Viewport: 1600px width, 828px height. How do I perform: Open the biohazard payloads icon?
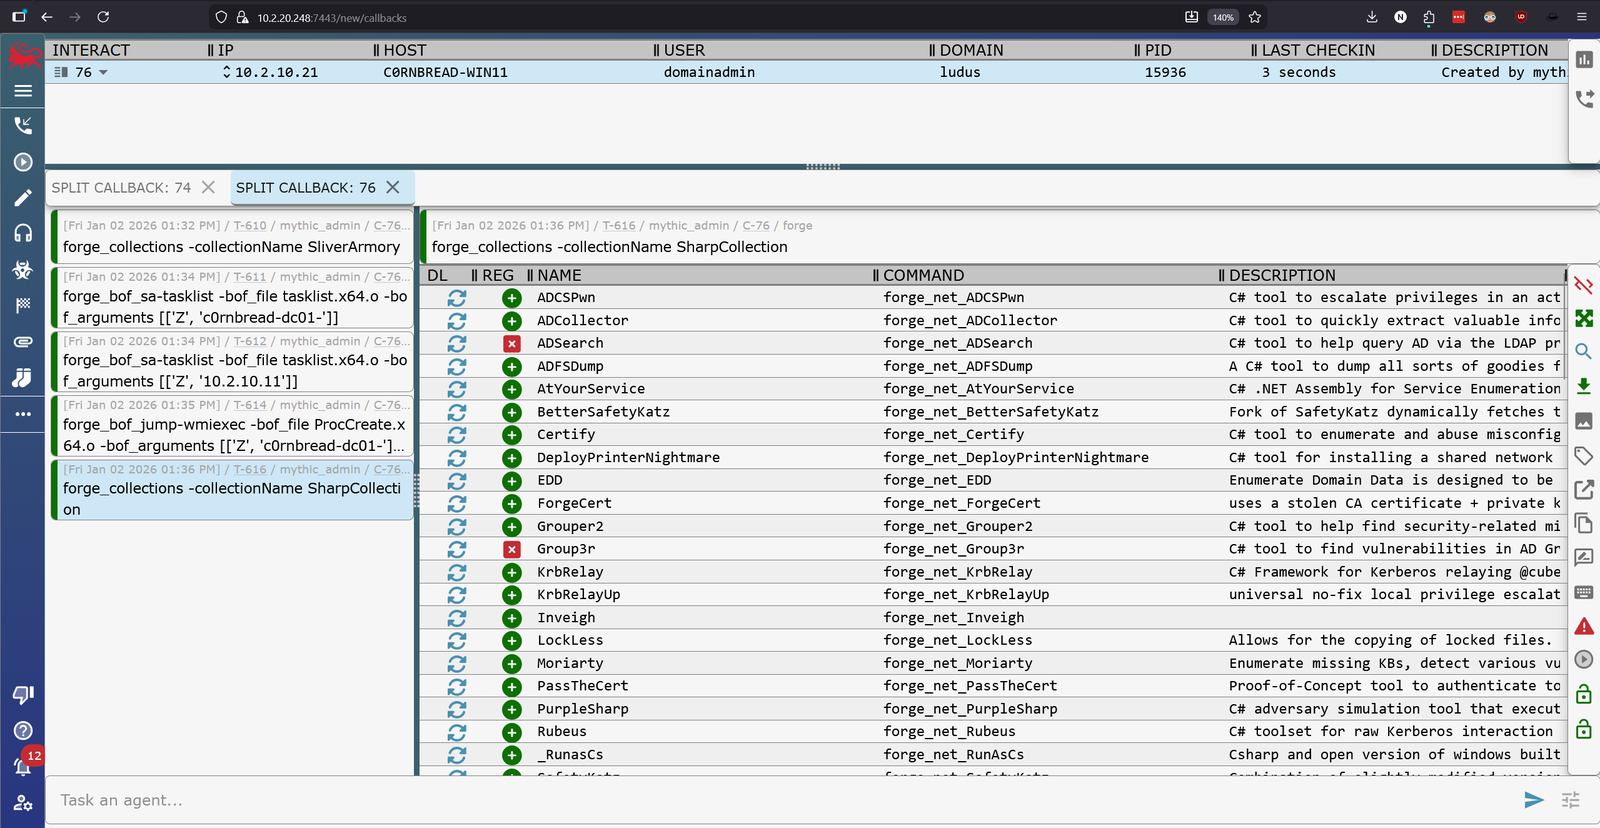(x=23, y=270)
